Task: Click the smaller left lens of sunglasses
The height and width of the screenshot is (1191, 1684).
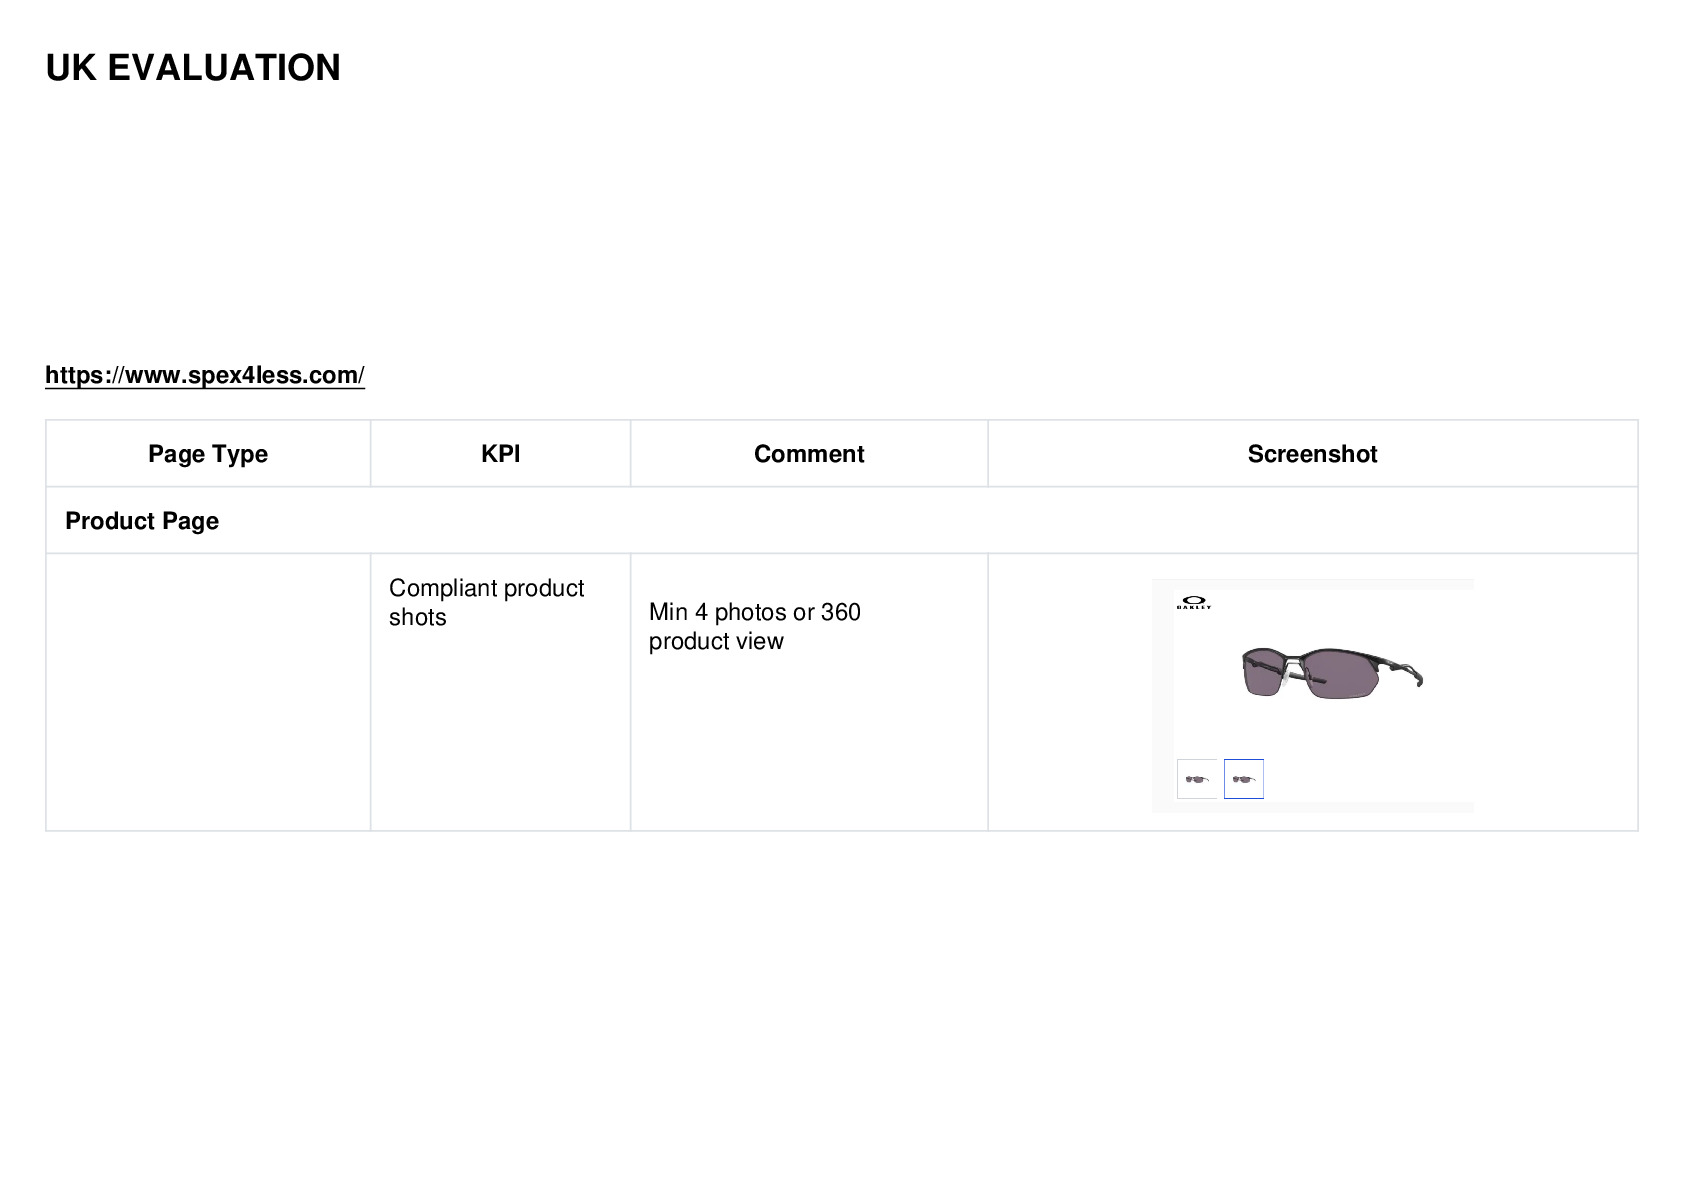Action: [x=1263, y=672]
